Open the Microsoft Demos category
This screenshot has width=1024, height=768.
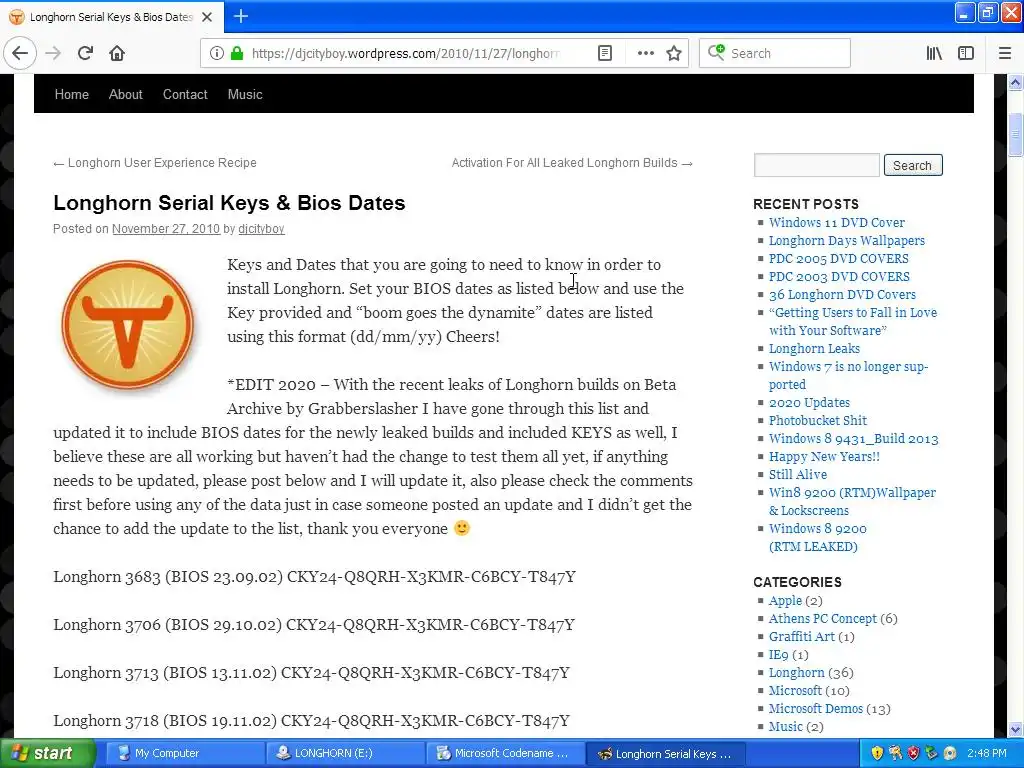tap(816, 709)
